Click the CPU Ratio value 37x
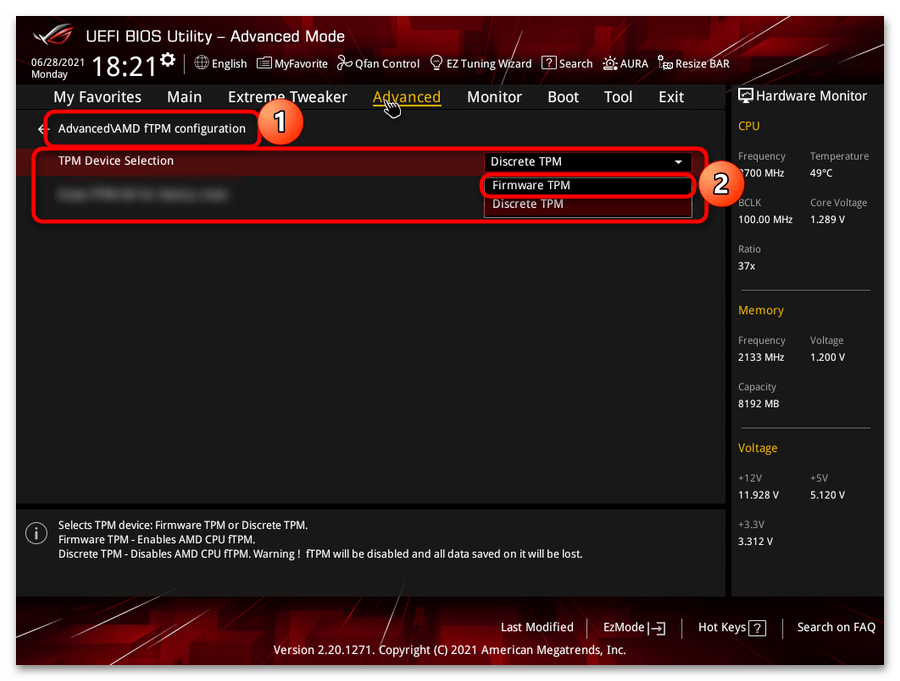 746,266
